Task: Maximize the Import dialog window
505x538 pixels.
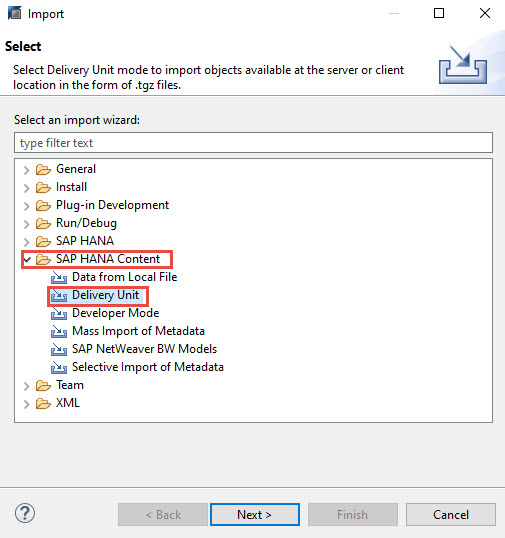Action: (439, 13)
